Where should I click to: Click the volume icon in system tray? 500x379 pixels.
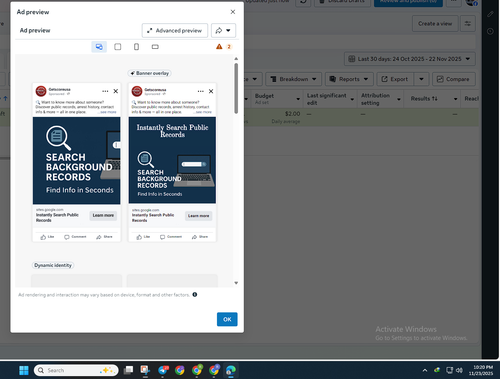(x=459, y=370)
